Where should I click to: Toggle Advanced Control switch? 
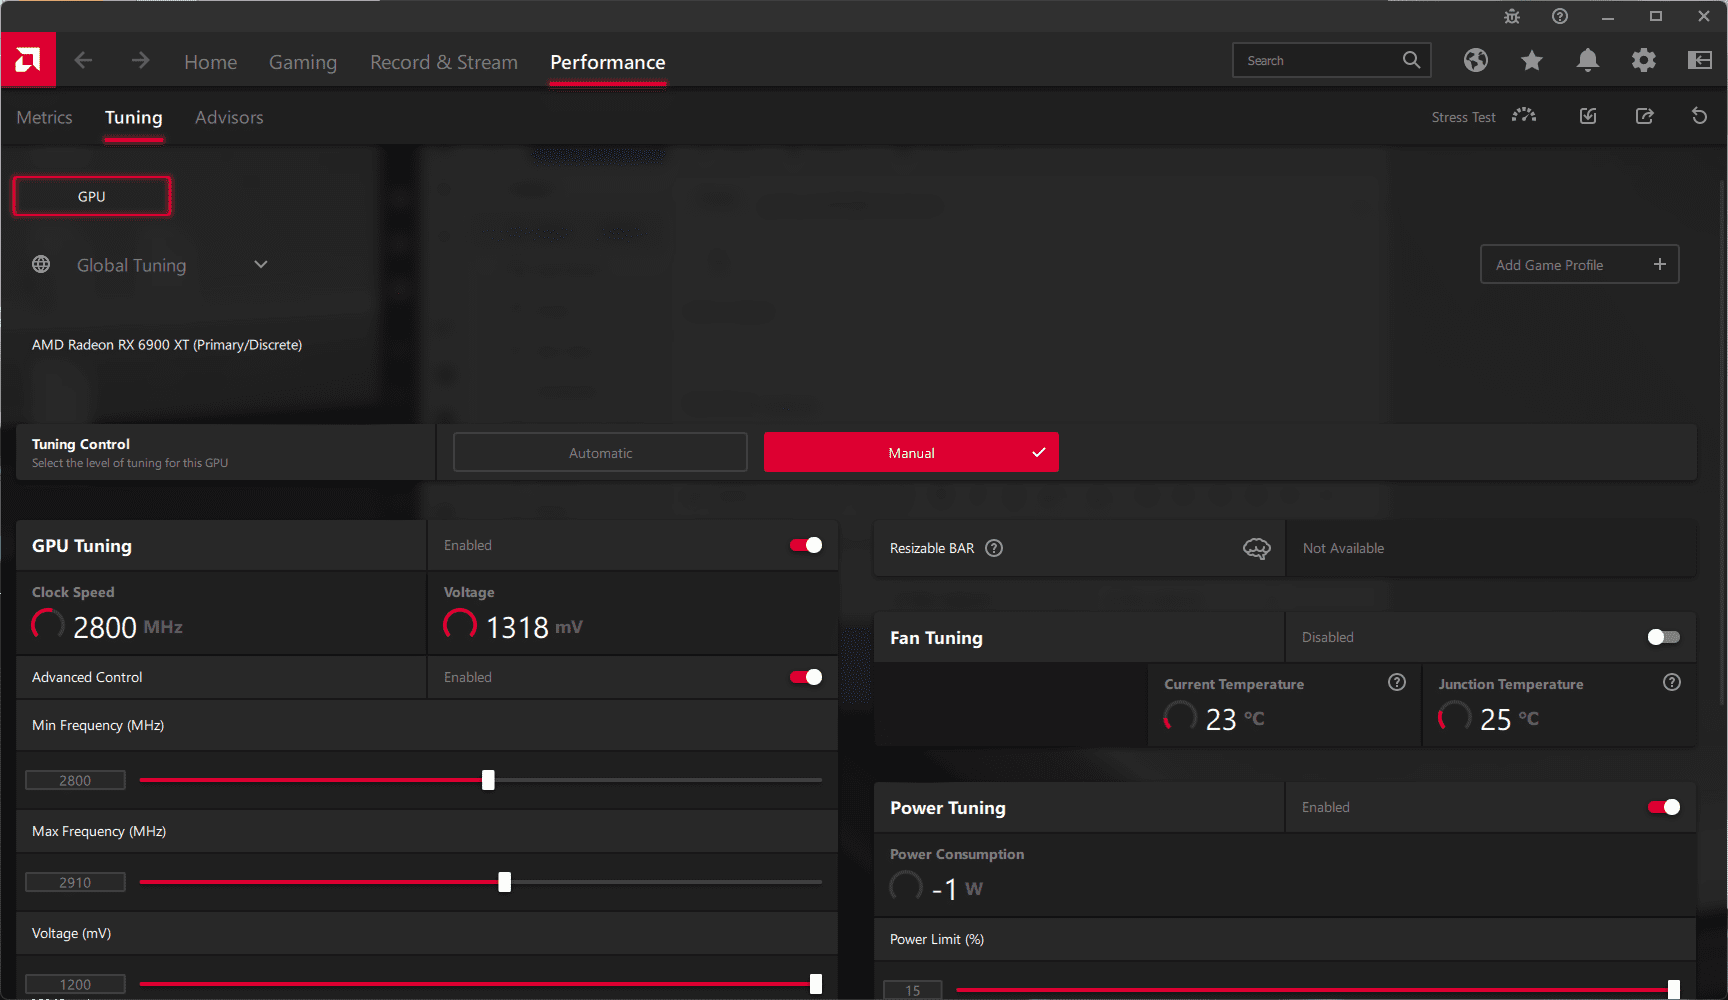[806, 677]
